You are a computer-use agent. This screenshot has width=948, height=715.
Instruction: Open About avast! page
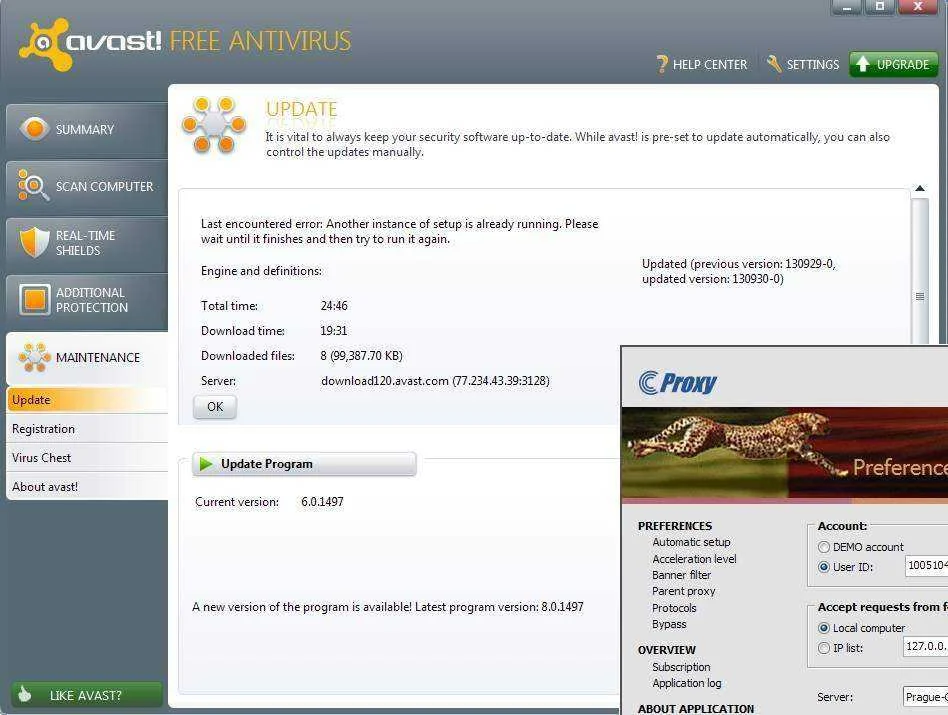[86, 487]
